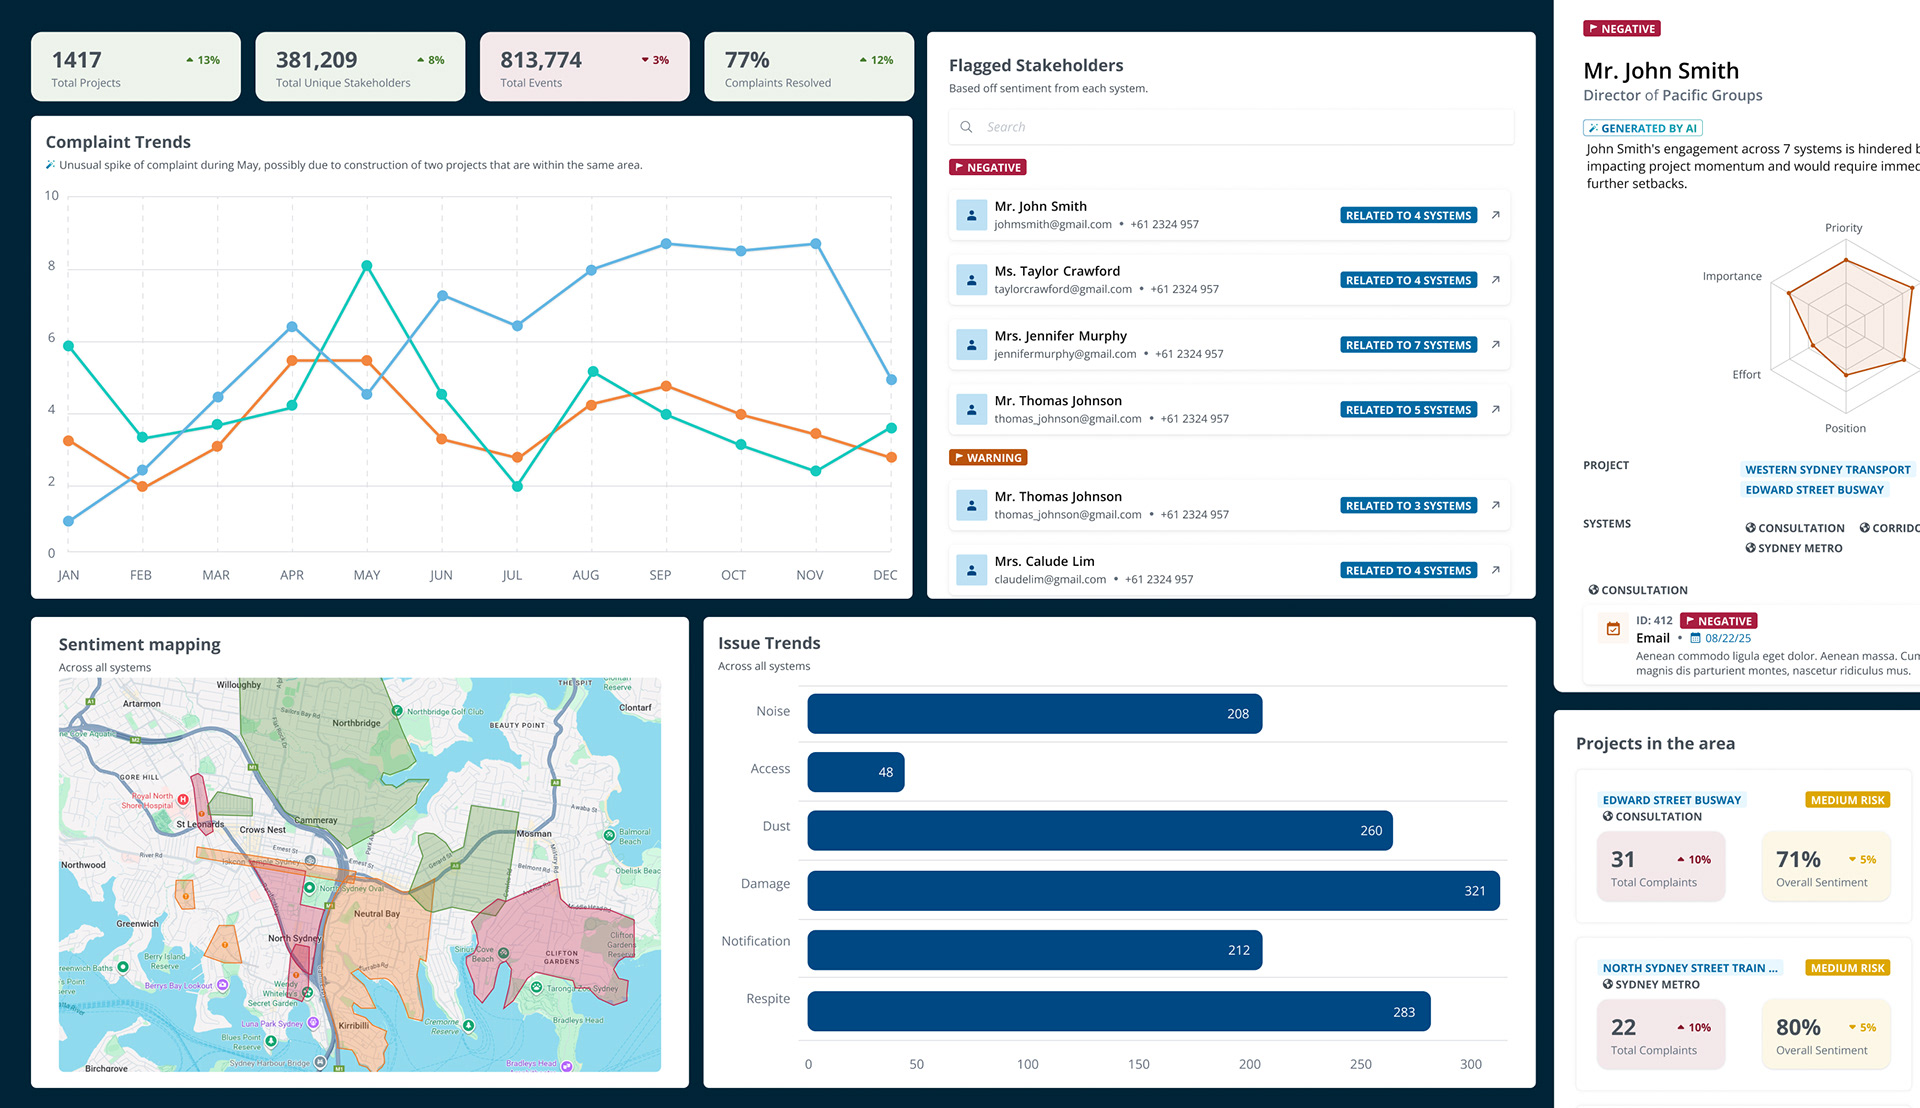Open Mr. John Smith's external link arrow
This screenshot has width=1920, height=1108.
pyautogui.click(x=1495, y=215)
